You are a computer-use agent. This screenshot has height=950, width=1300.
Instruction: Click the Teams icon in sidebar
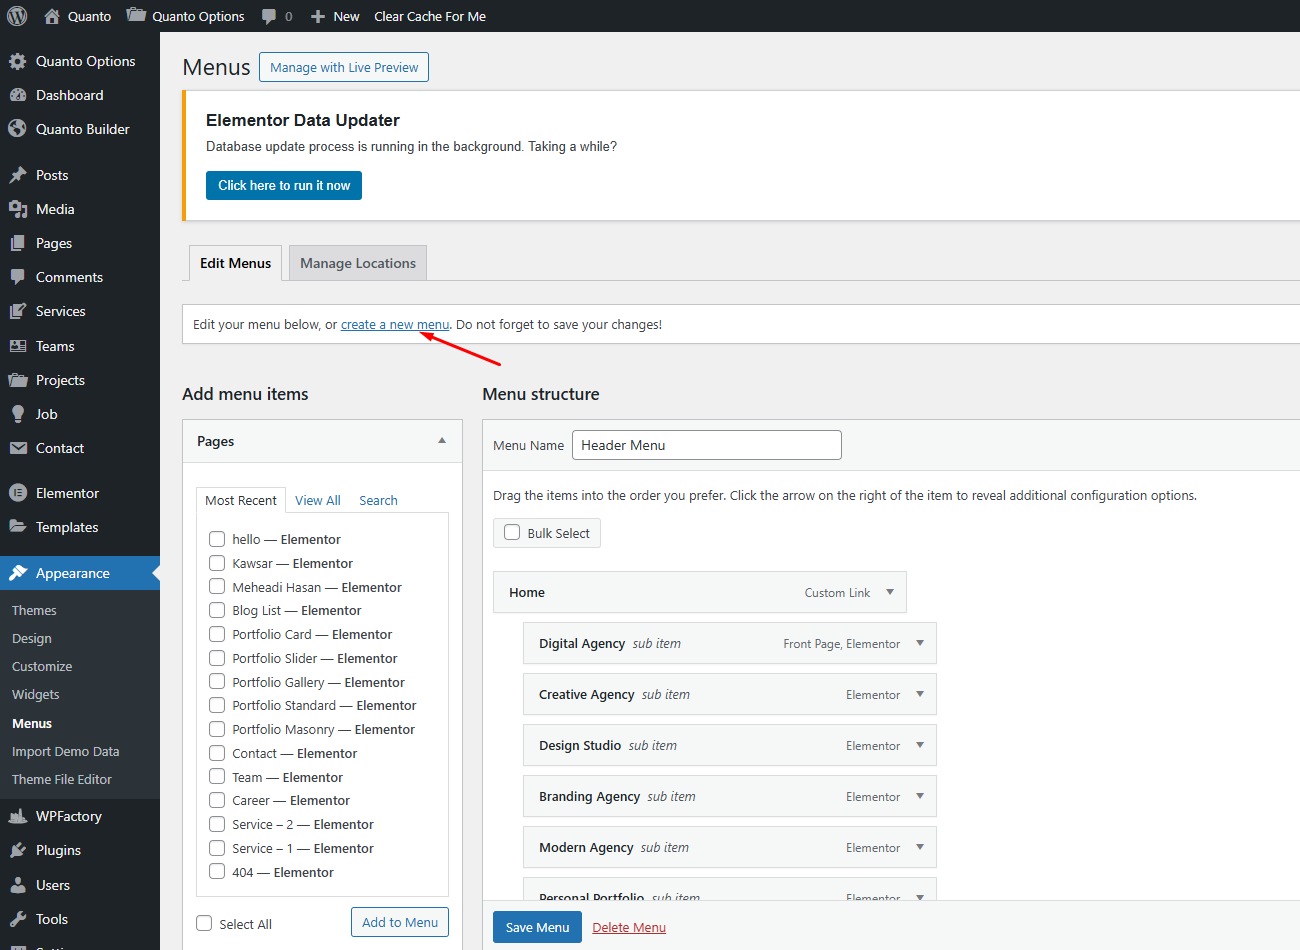coord(18,346)
